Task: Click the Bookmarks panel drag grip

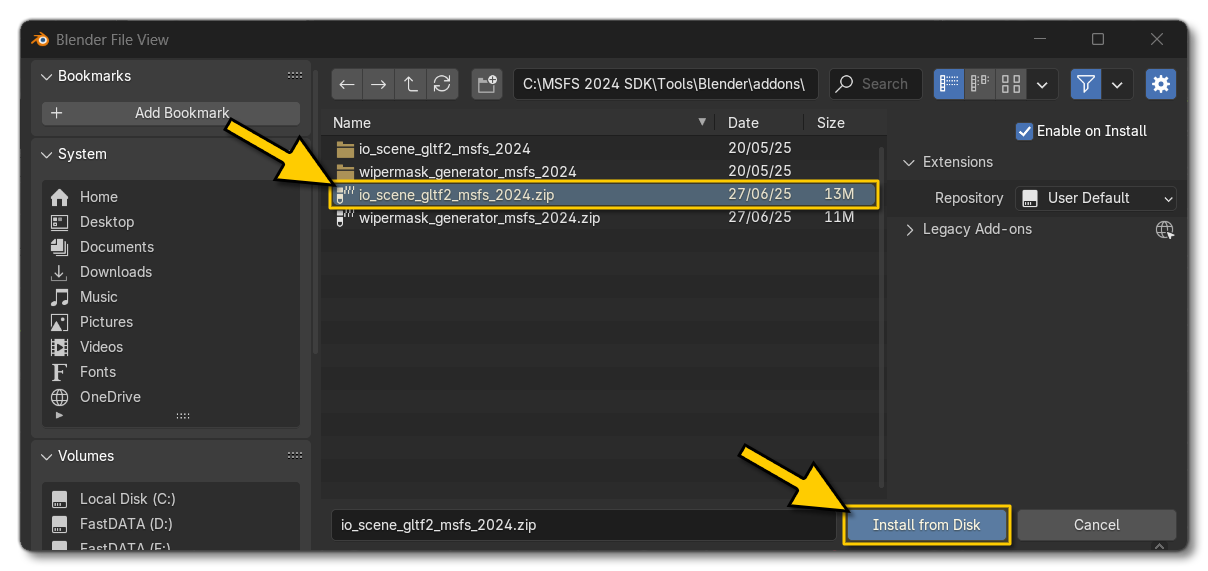Action: point(294,76)
